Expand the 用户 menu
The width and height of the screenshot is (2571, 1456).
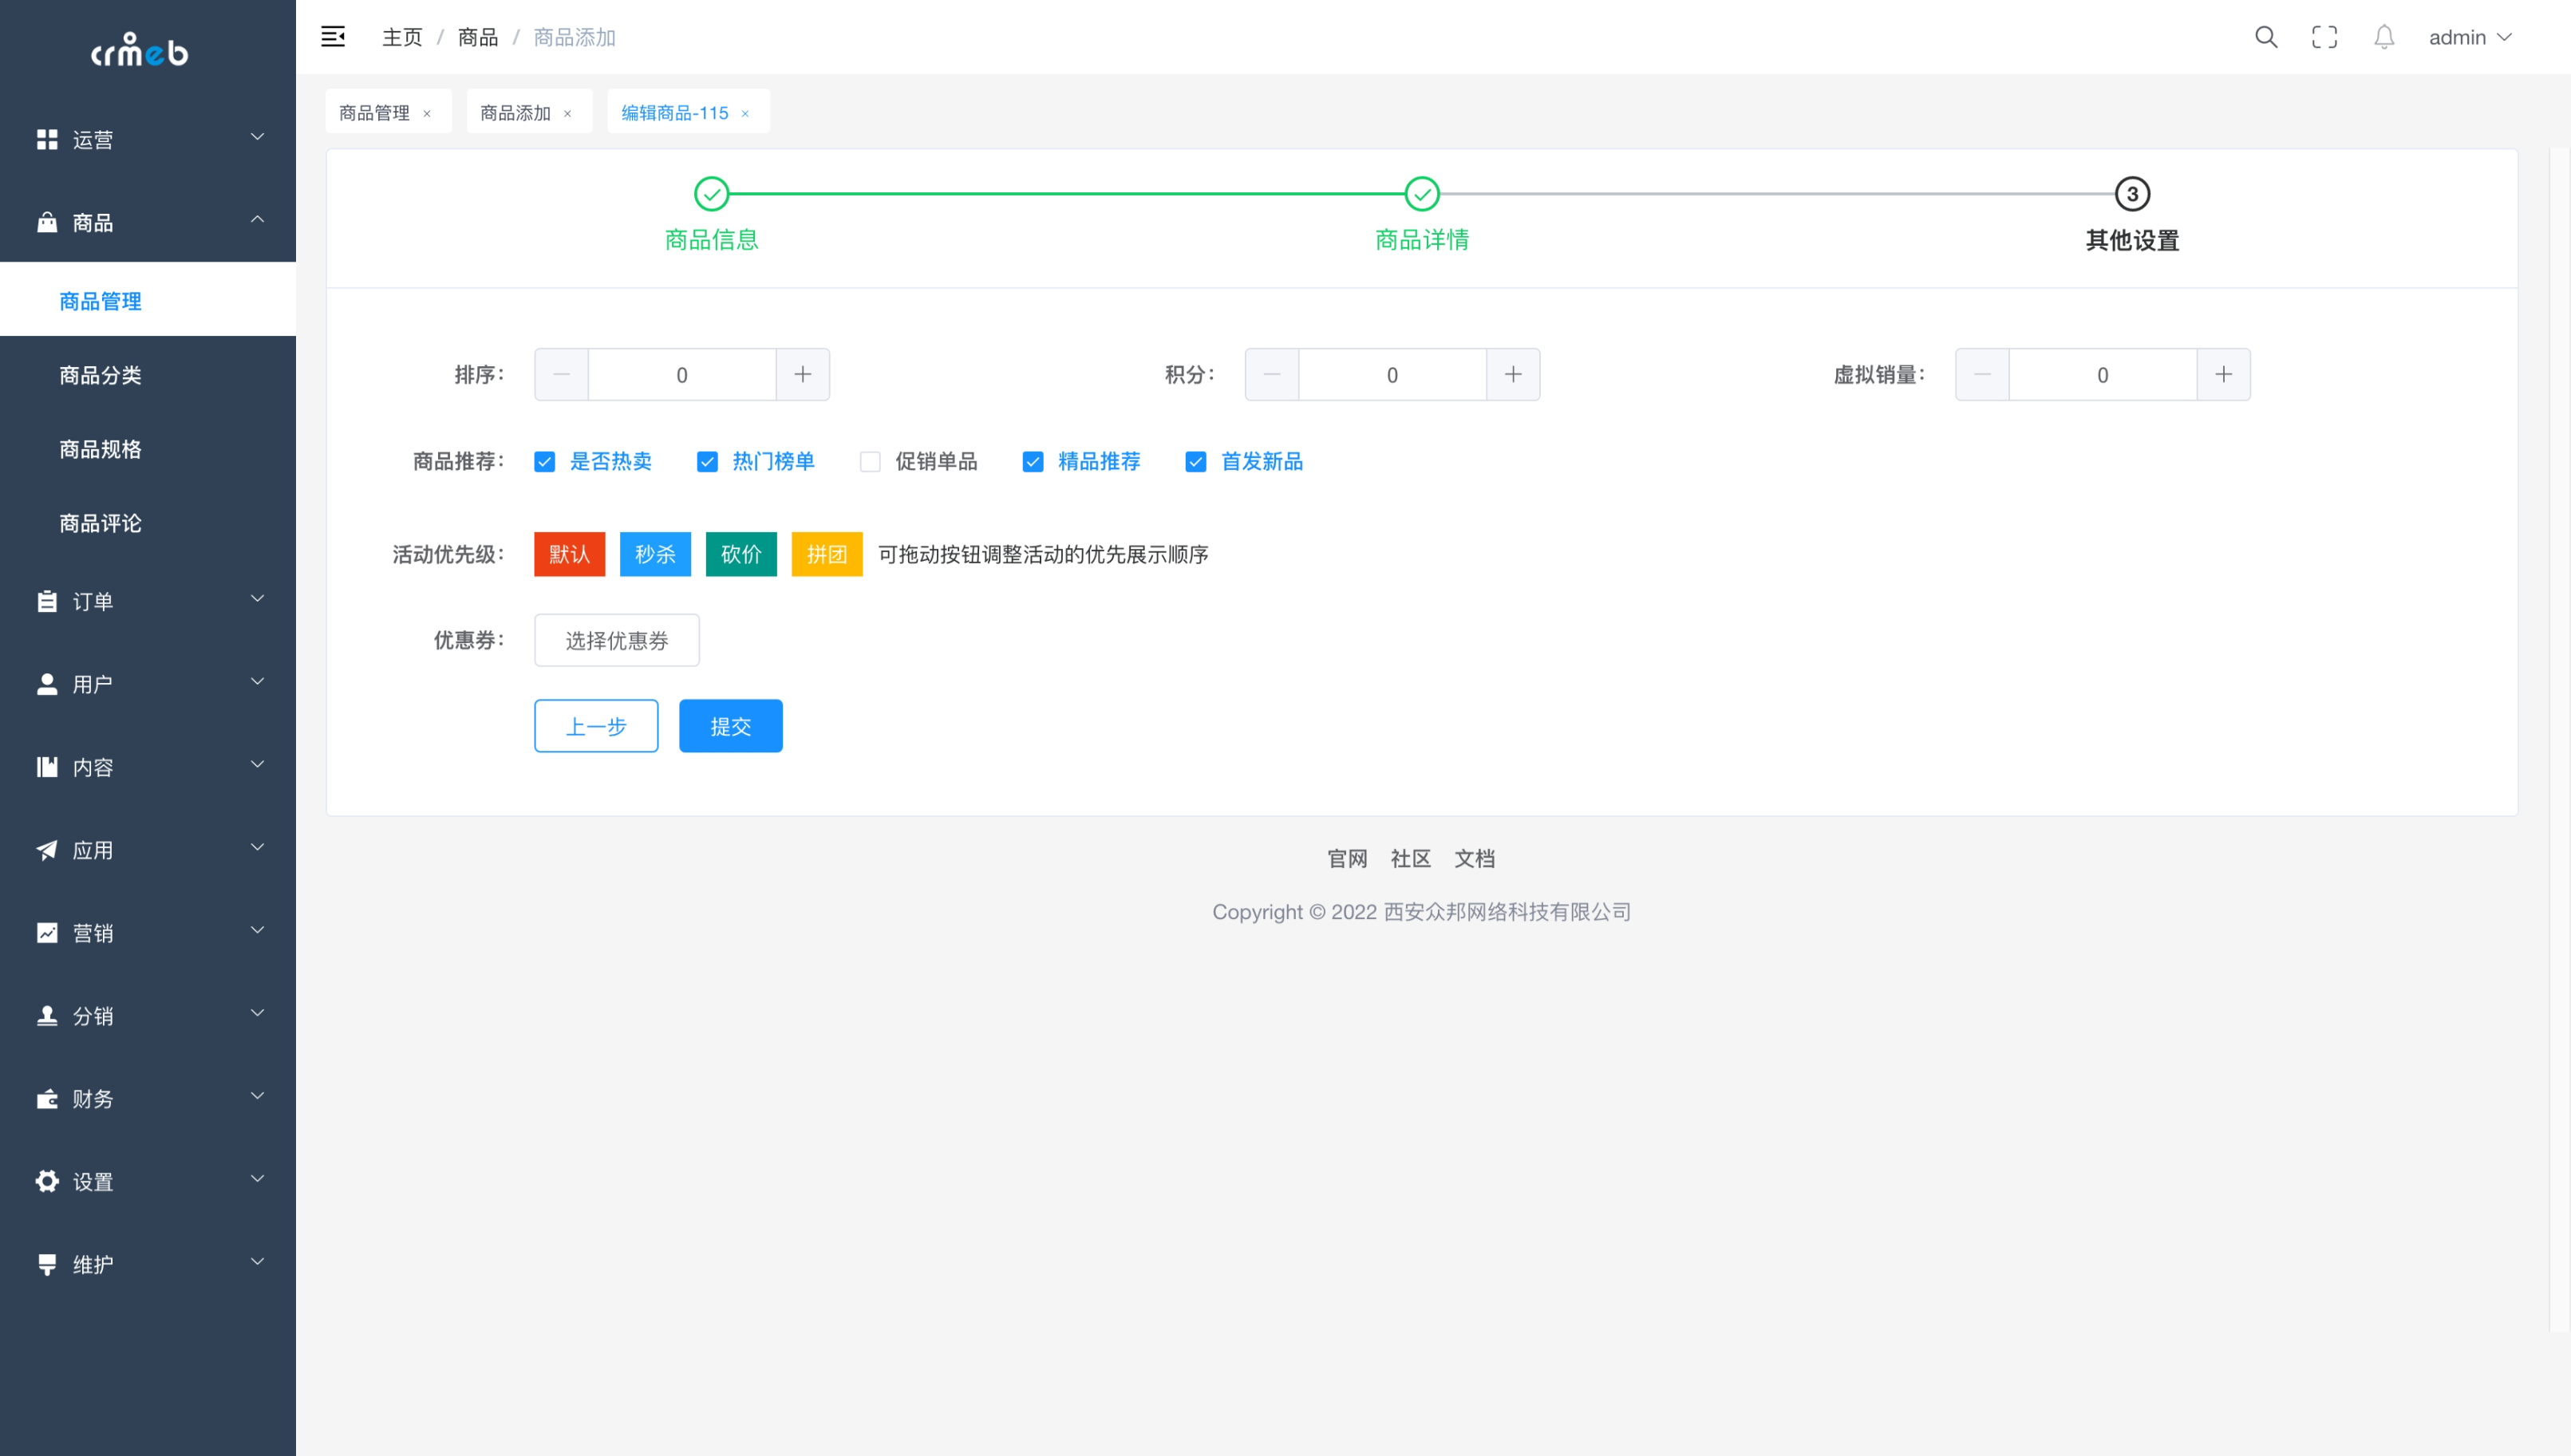257,682
